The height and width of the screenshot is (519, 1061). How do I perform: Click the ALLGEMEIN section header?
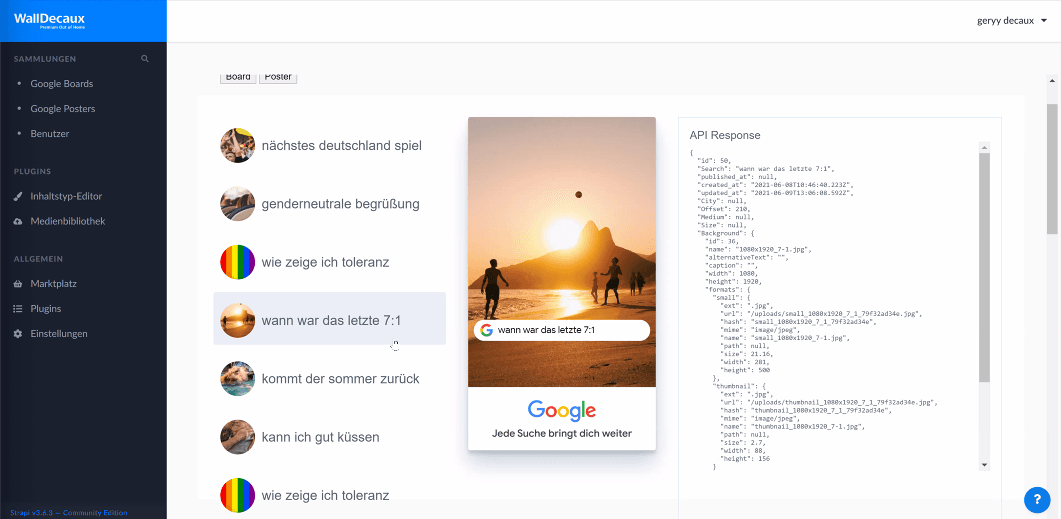[39, 258]
